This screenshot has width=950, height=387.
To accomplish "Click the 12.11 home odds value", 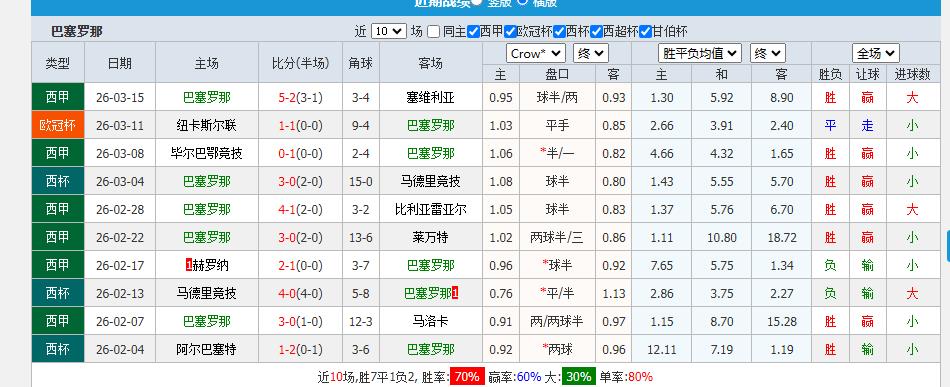I will tap(661, 349).
